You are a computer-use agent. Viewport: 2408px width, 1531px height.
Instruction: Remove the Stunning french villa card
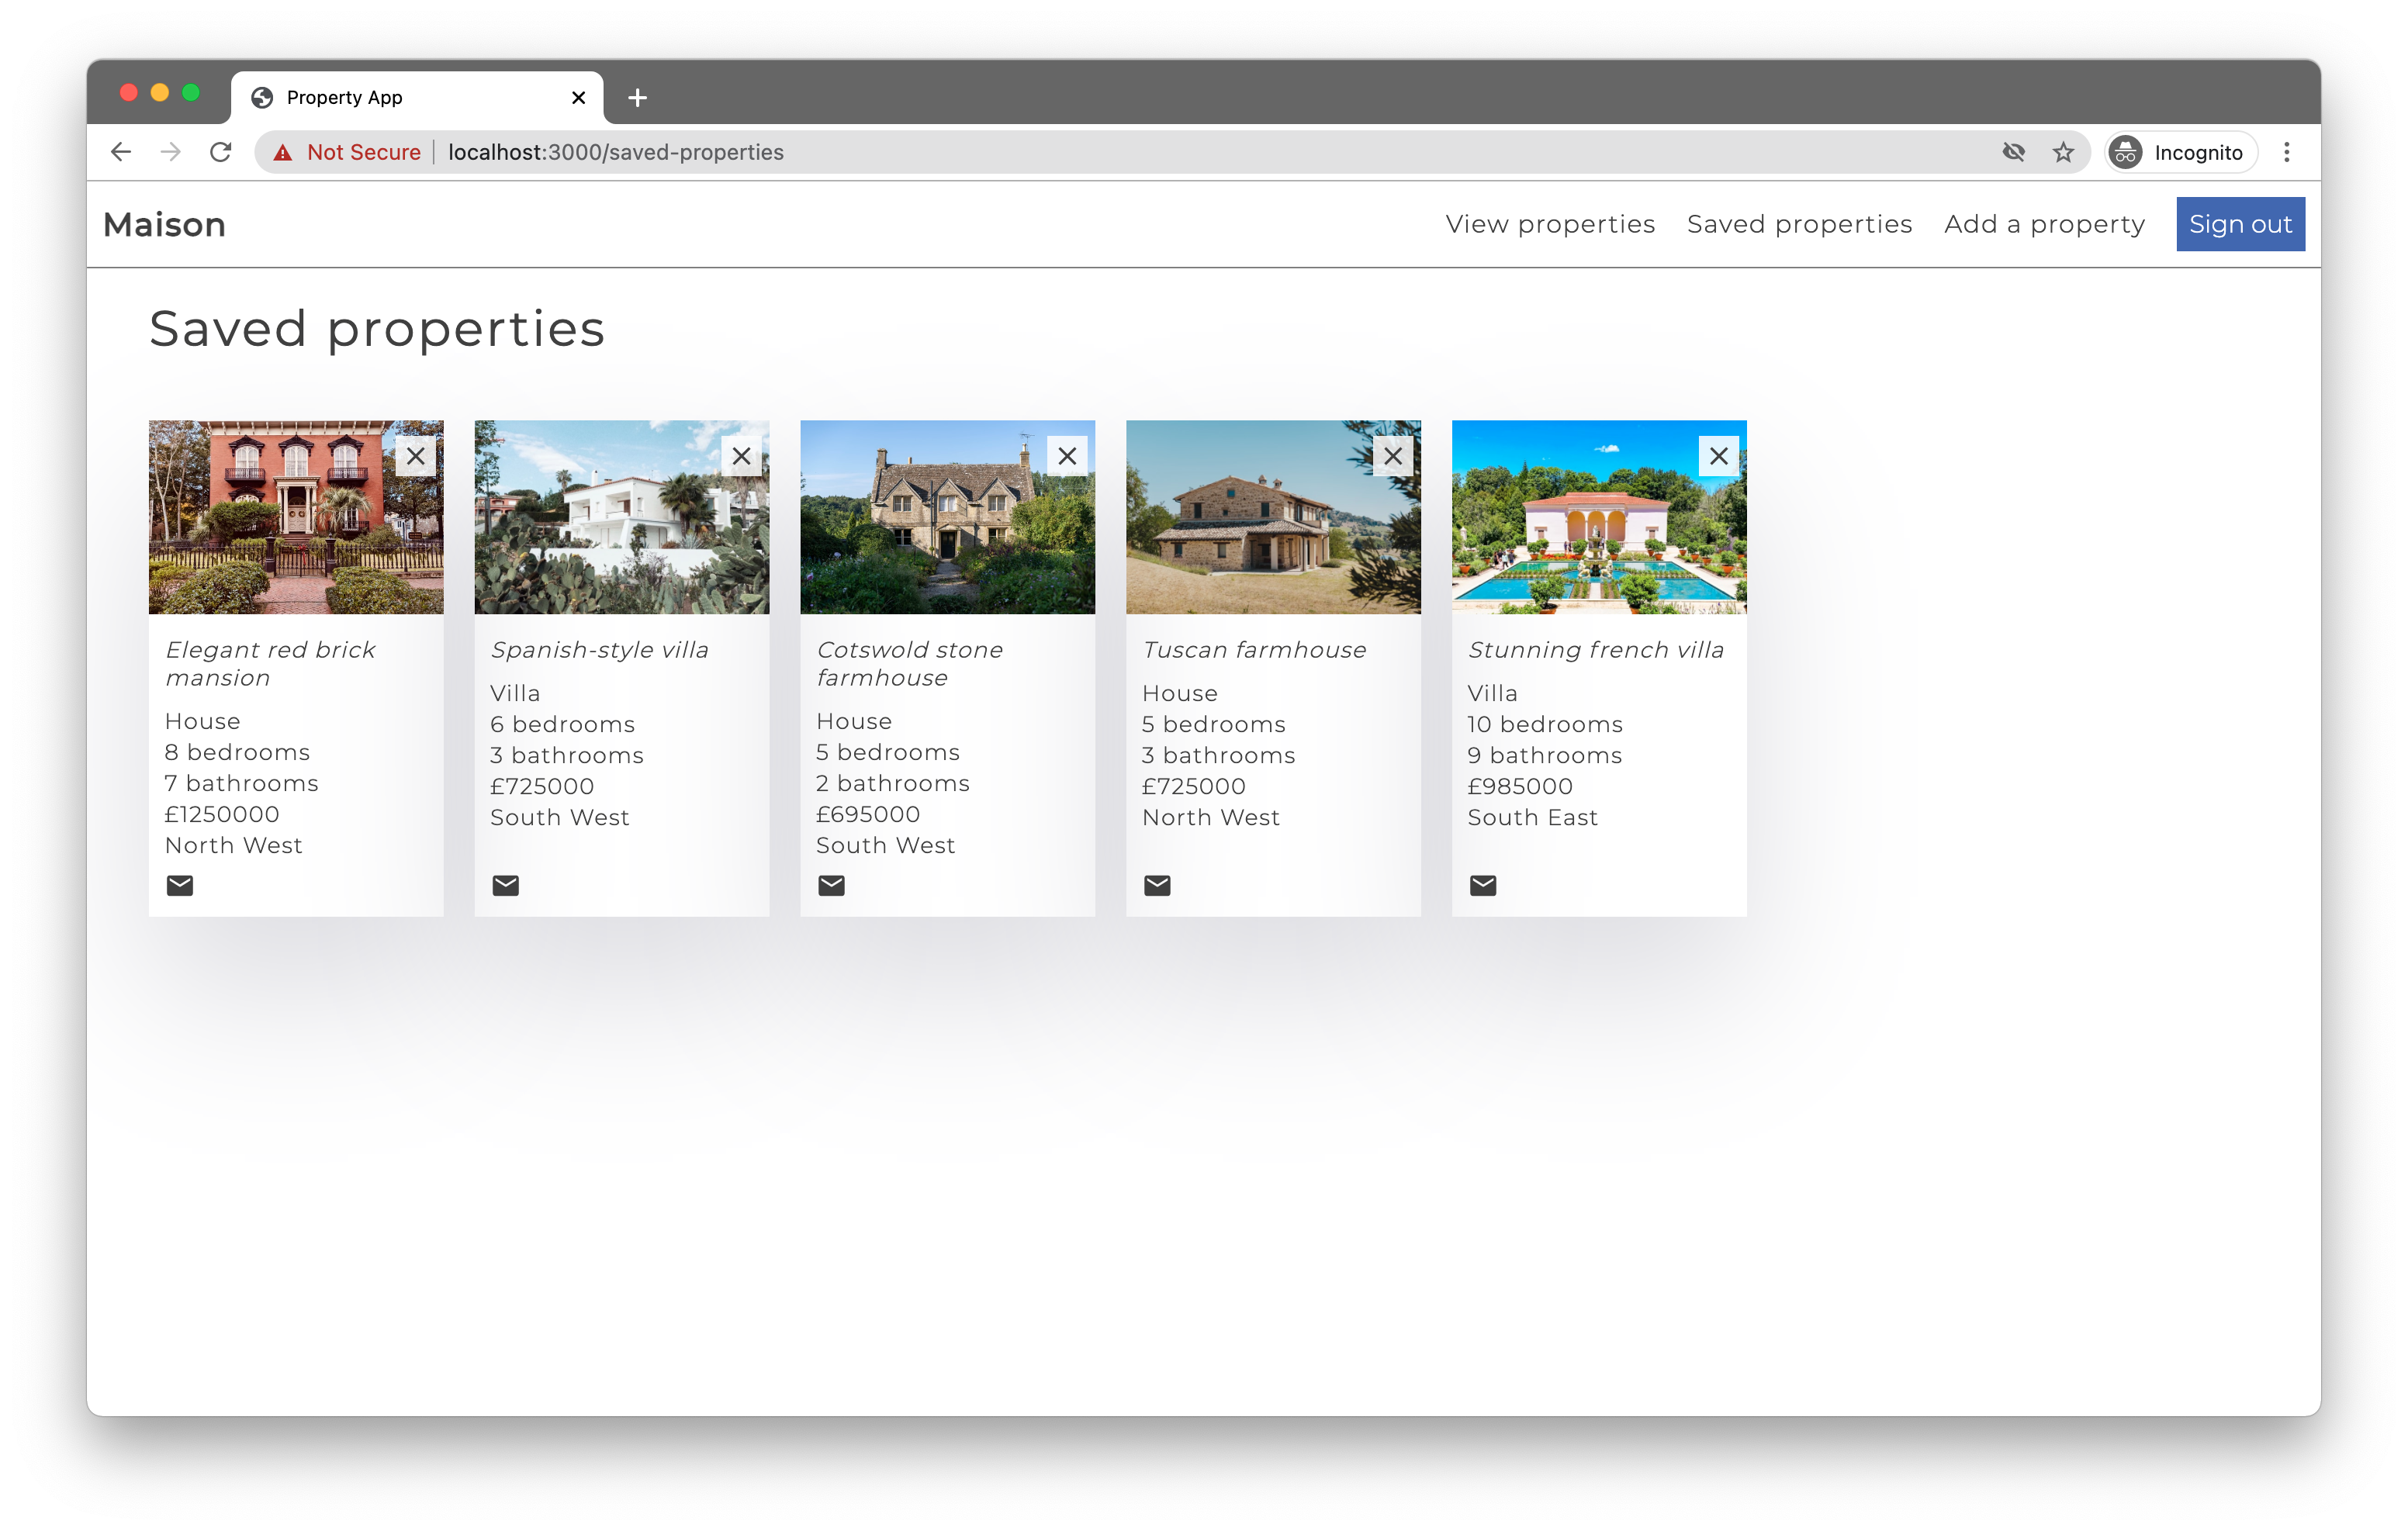pyautogui.click(x=1718, y=456)
